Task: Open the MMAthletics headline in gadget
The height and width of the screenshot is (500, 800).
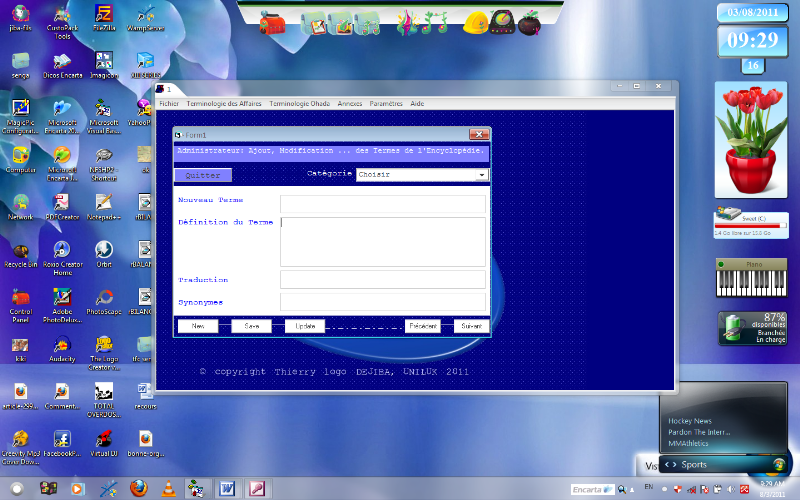Action: pyautogui.click(x=688, y=443)
